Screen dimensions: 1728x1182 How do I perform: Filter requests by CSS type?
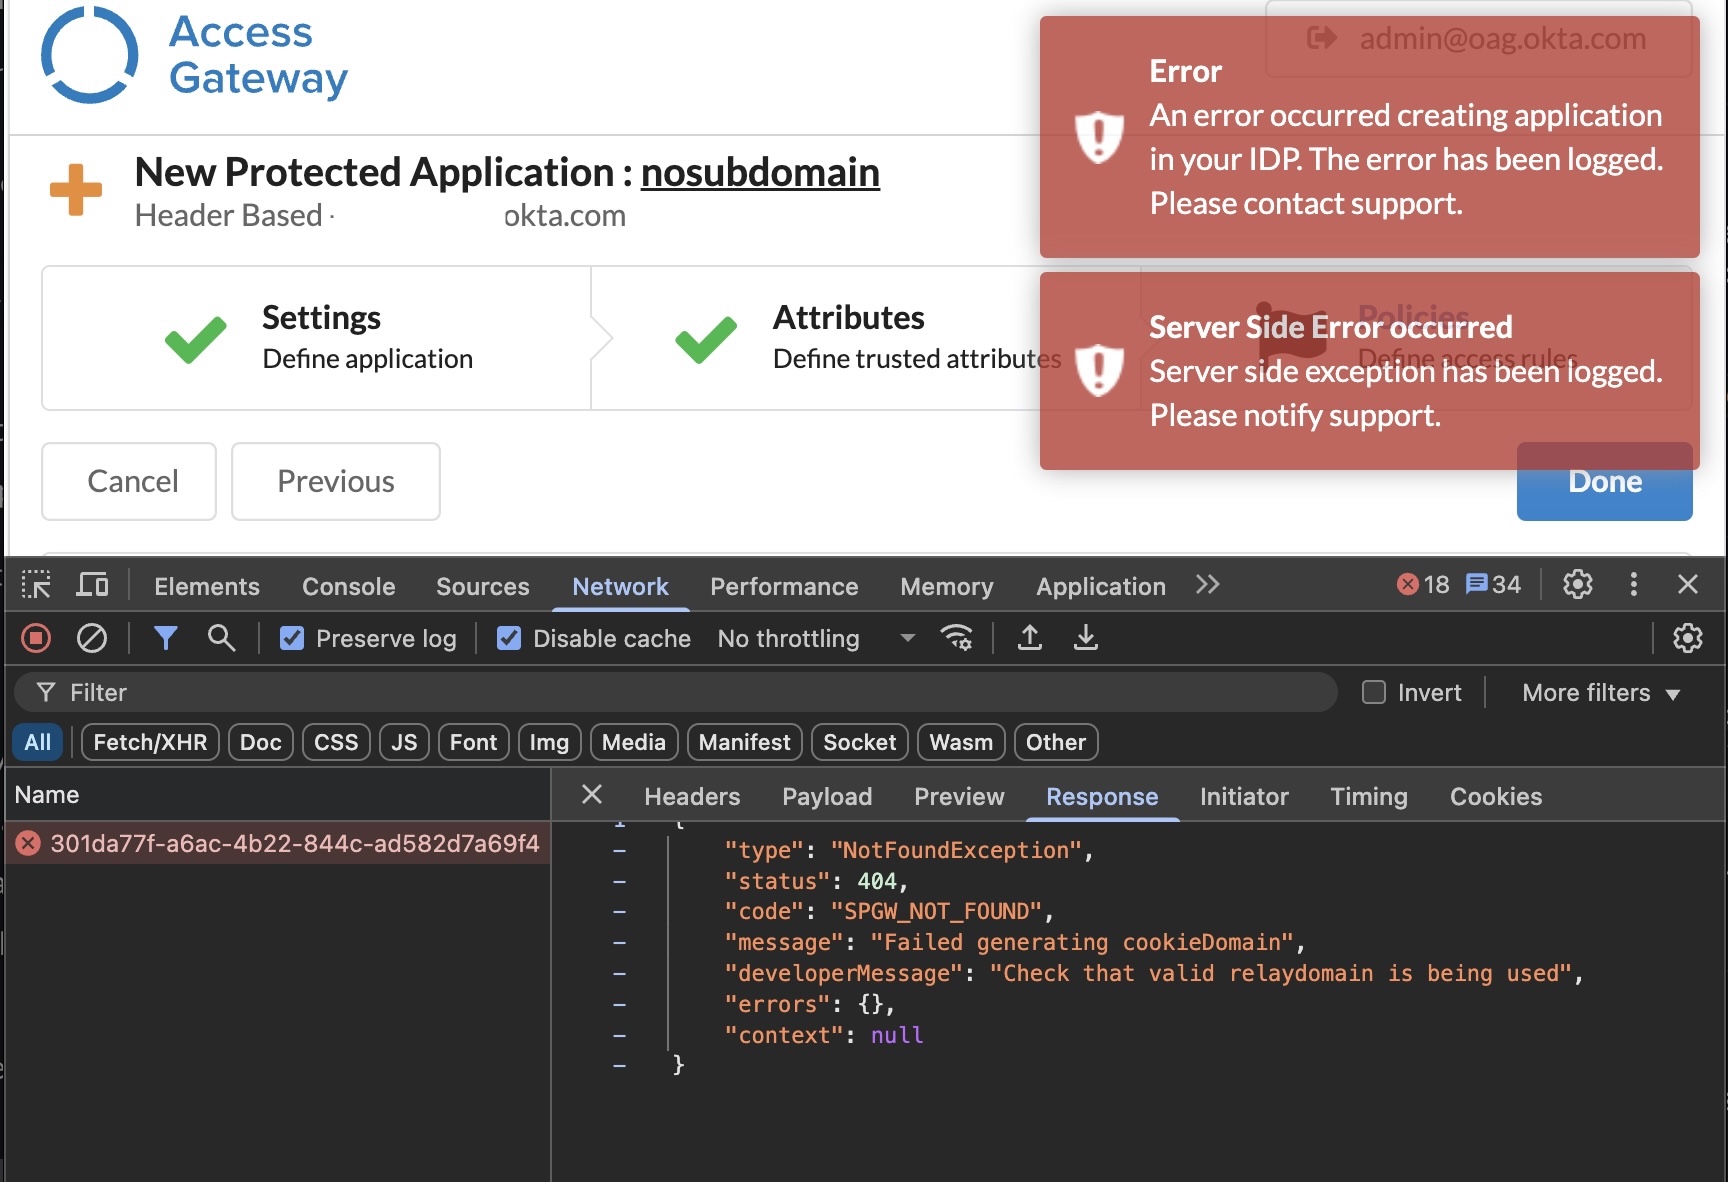coord(336,742)
